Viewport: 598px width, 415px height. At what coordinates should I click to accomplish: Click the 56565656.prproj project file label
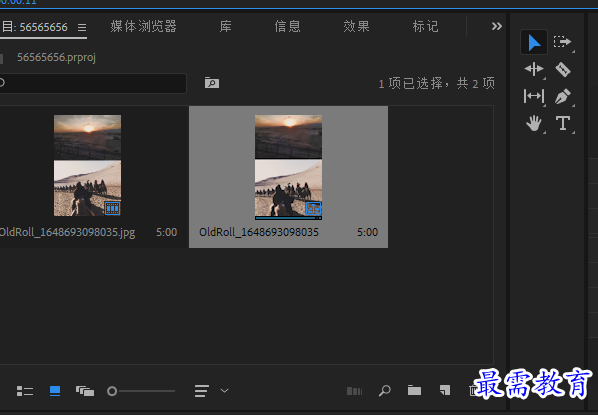(56, 57)
